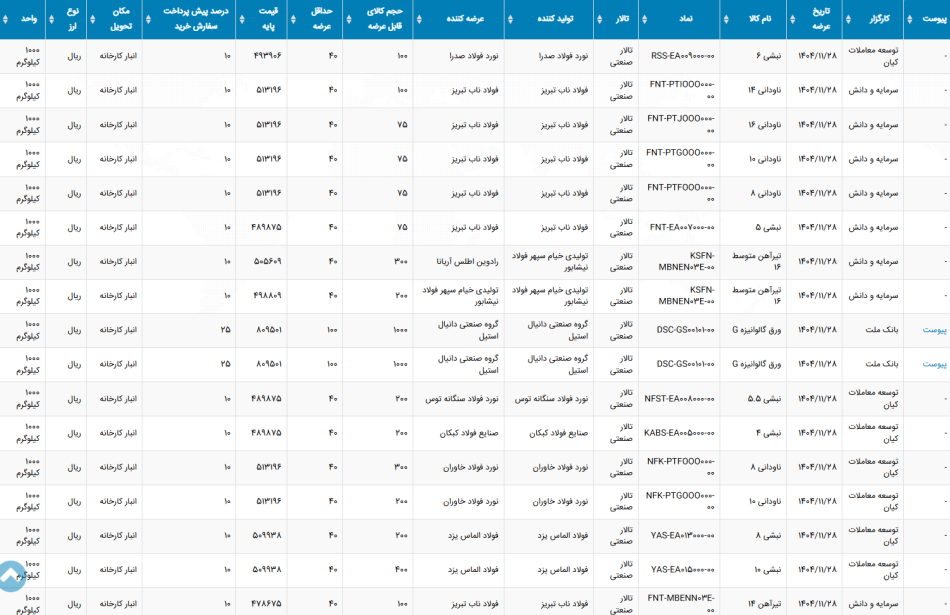The width and height of the screenshot is (950, 615).
Task: Select the product cell ناودانی ۱۴
Action: tap(764, 90)
